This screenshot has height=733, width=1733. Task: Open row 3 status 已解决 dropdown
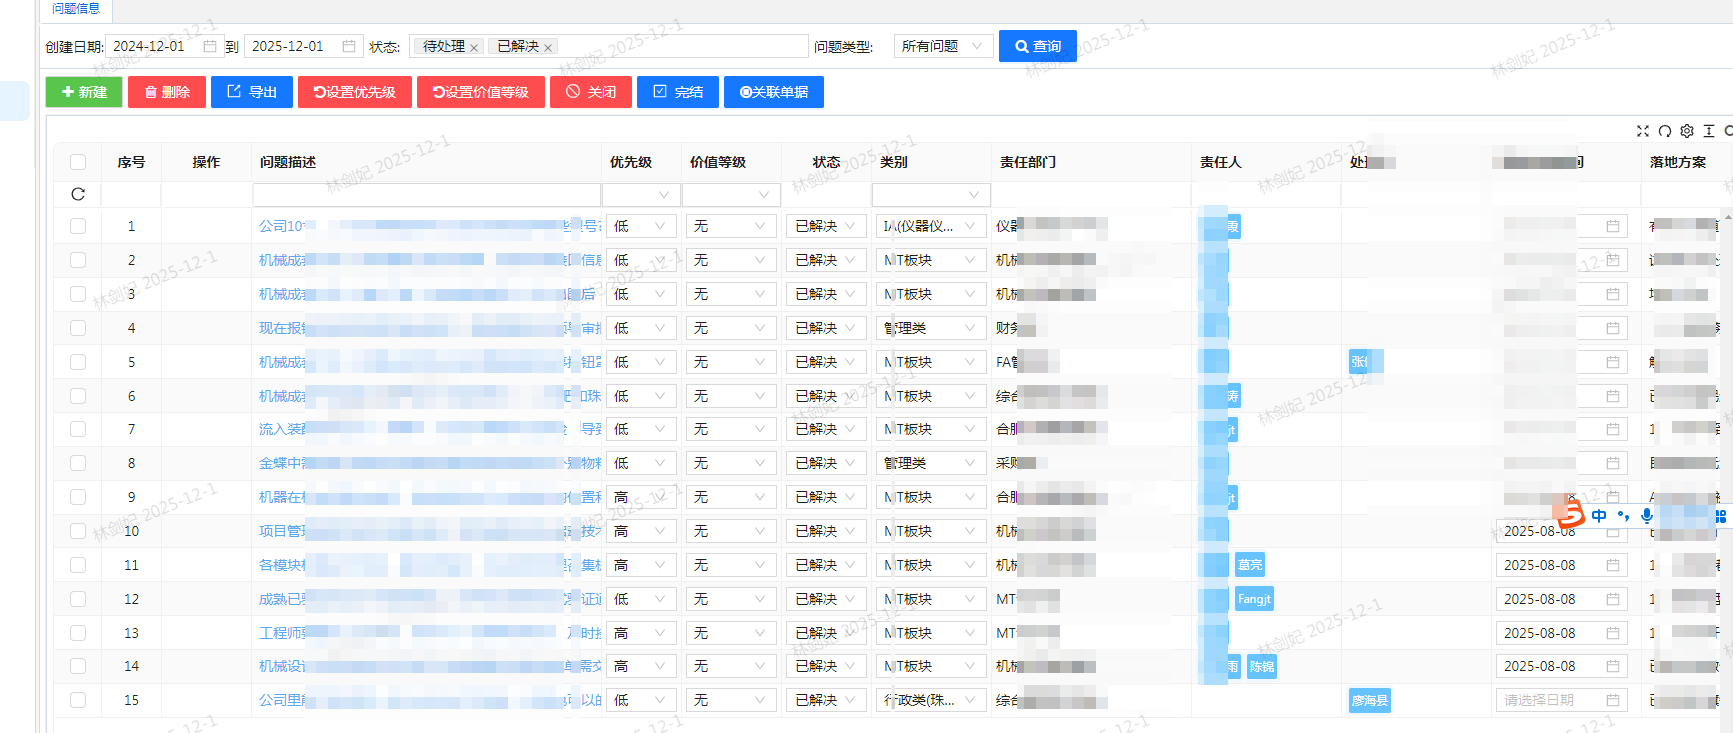826,294
